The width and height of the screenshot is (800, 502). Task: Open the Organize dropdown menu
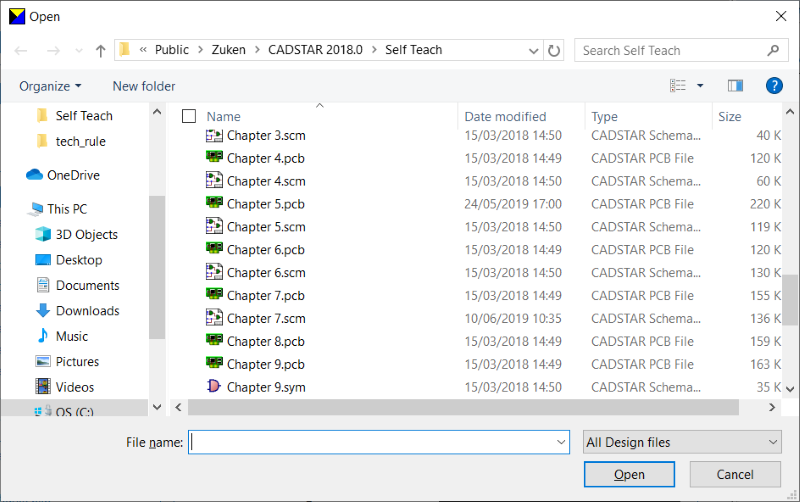click(50, 86)
